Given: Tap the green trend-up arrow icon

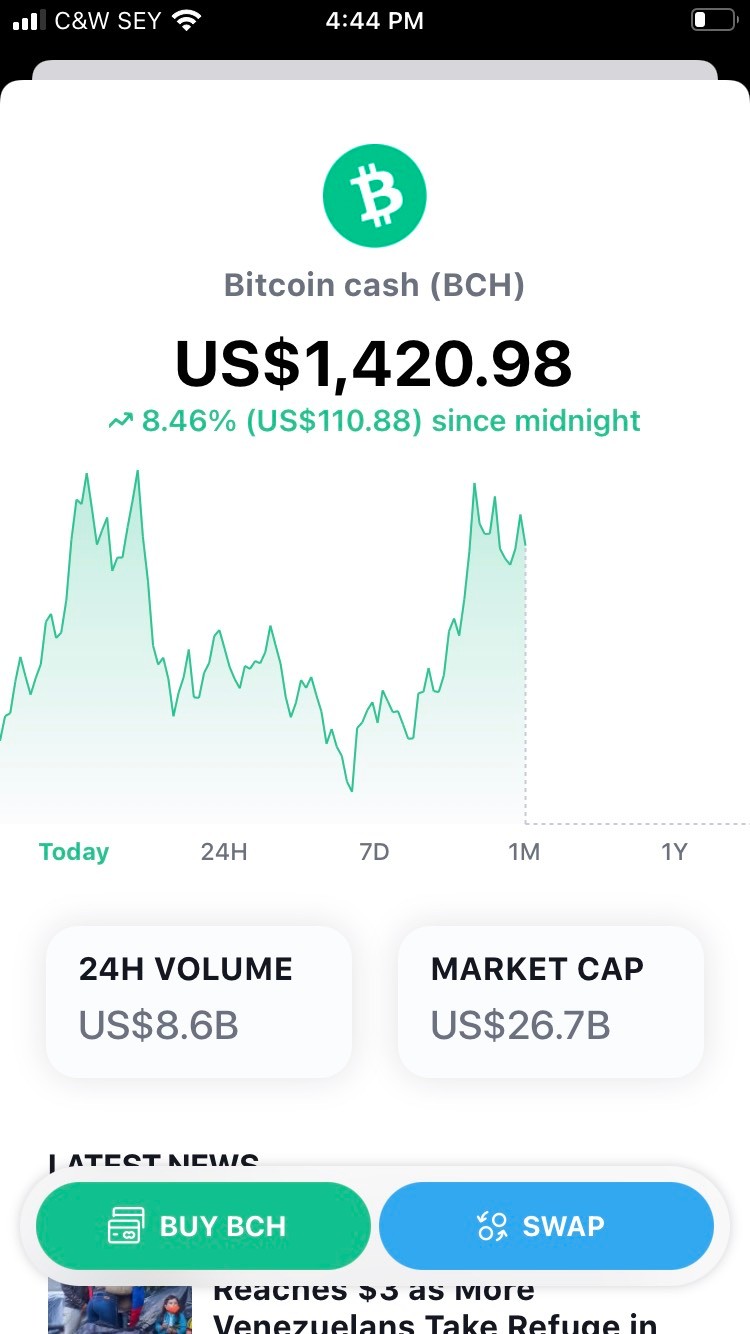Looking at the screenshot, I should tap(120, 422).
